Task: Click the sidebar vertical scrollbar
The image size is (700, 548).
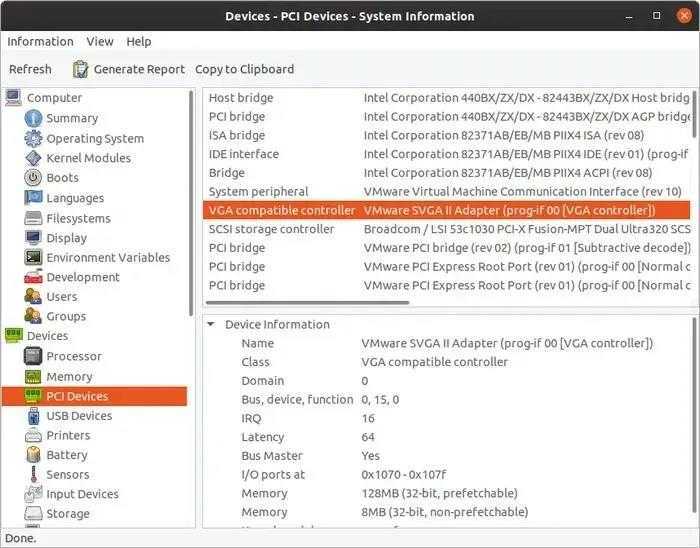Action: pyautogui.click(x=191, y=203)
